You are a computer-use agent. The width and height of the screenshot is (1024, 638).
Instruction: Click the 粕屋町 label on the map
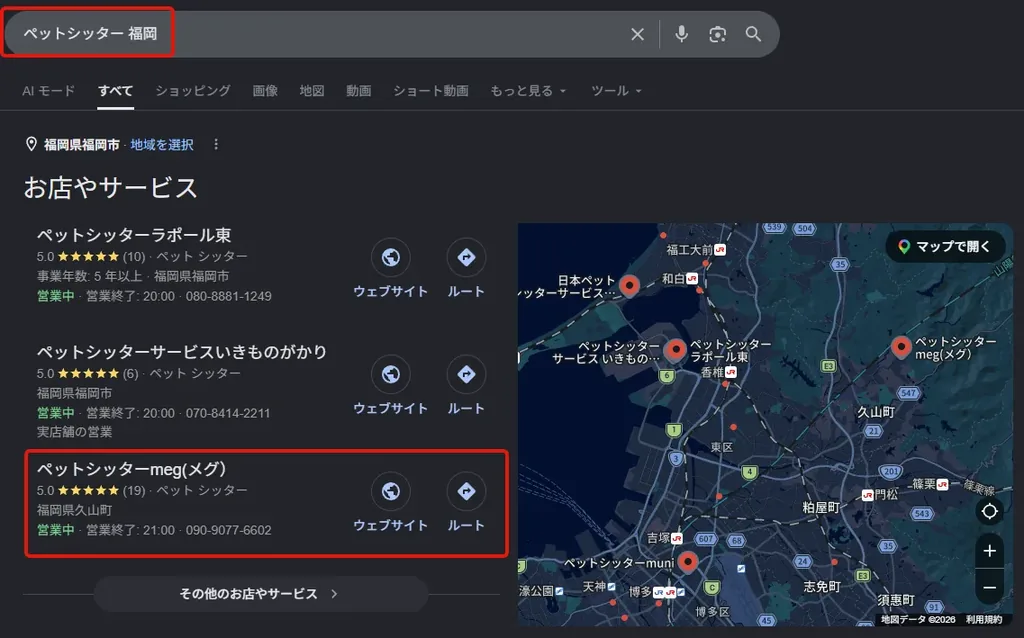pyautogui.click(x=821, y=507)
